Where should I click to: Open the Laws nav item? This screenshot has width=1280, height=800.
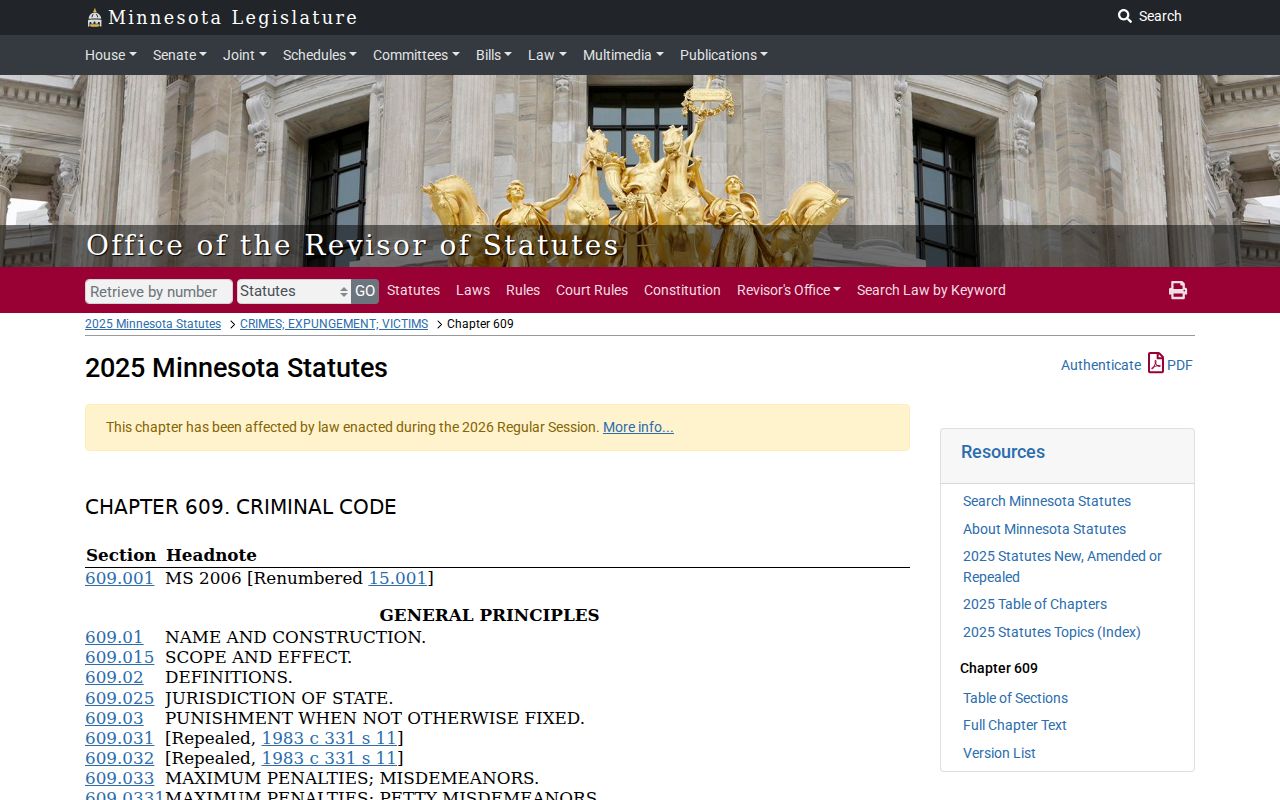tap(473, 290)
